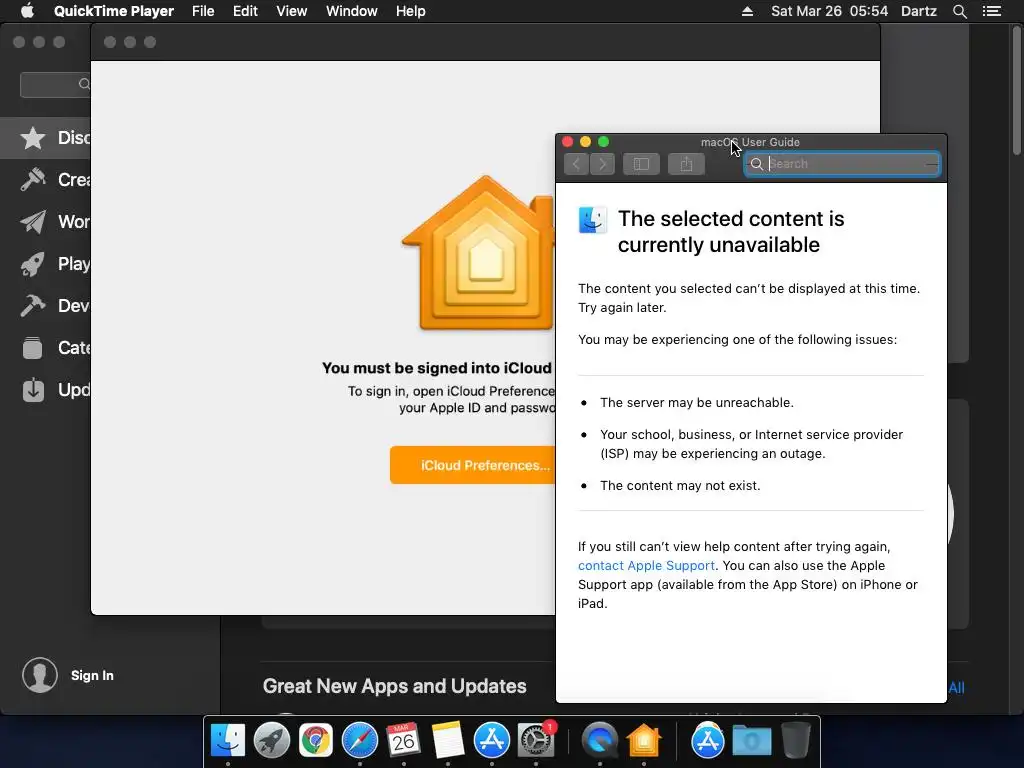Select Play rocket icon in App Store
Image resolution: width=1024 pixels, height=768 pixels.
pos(33,264)
